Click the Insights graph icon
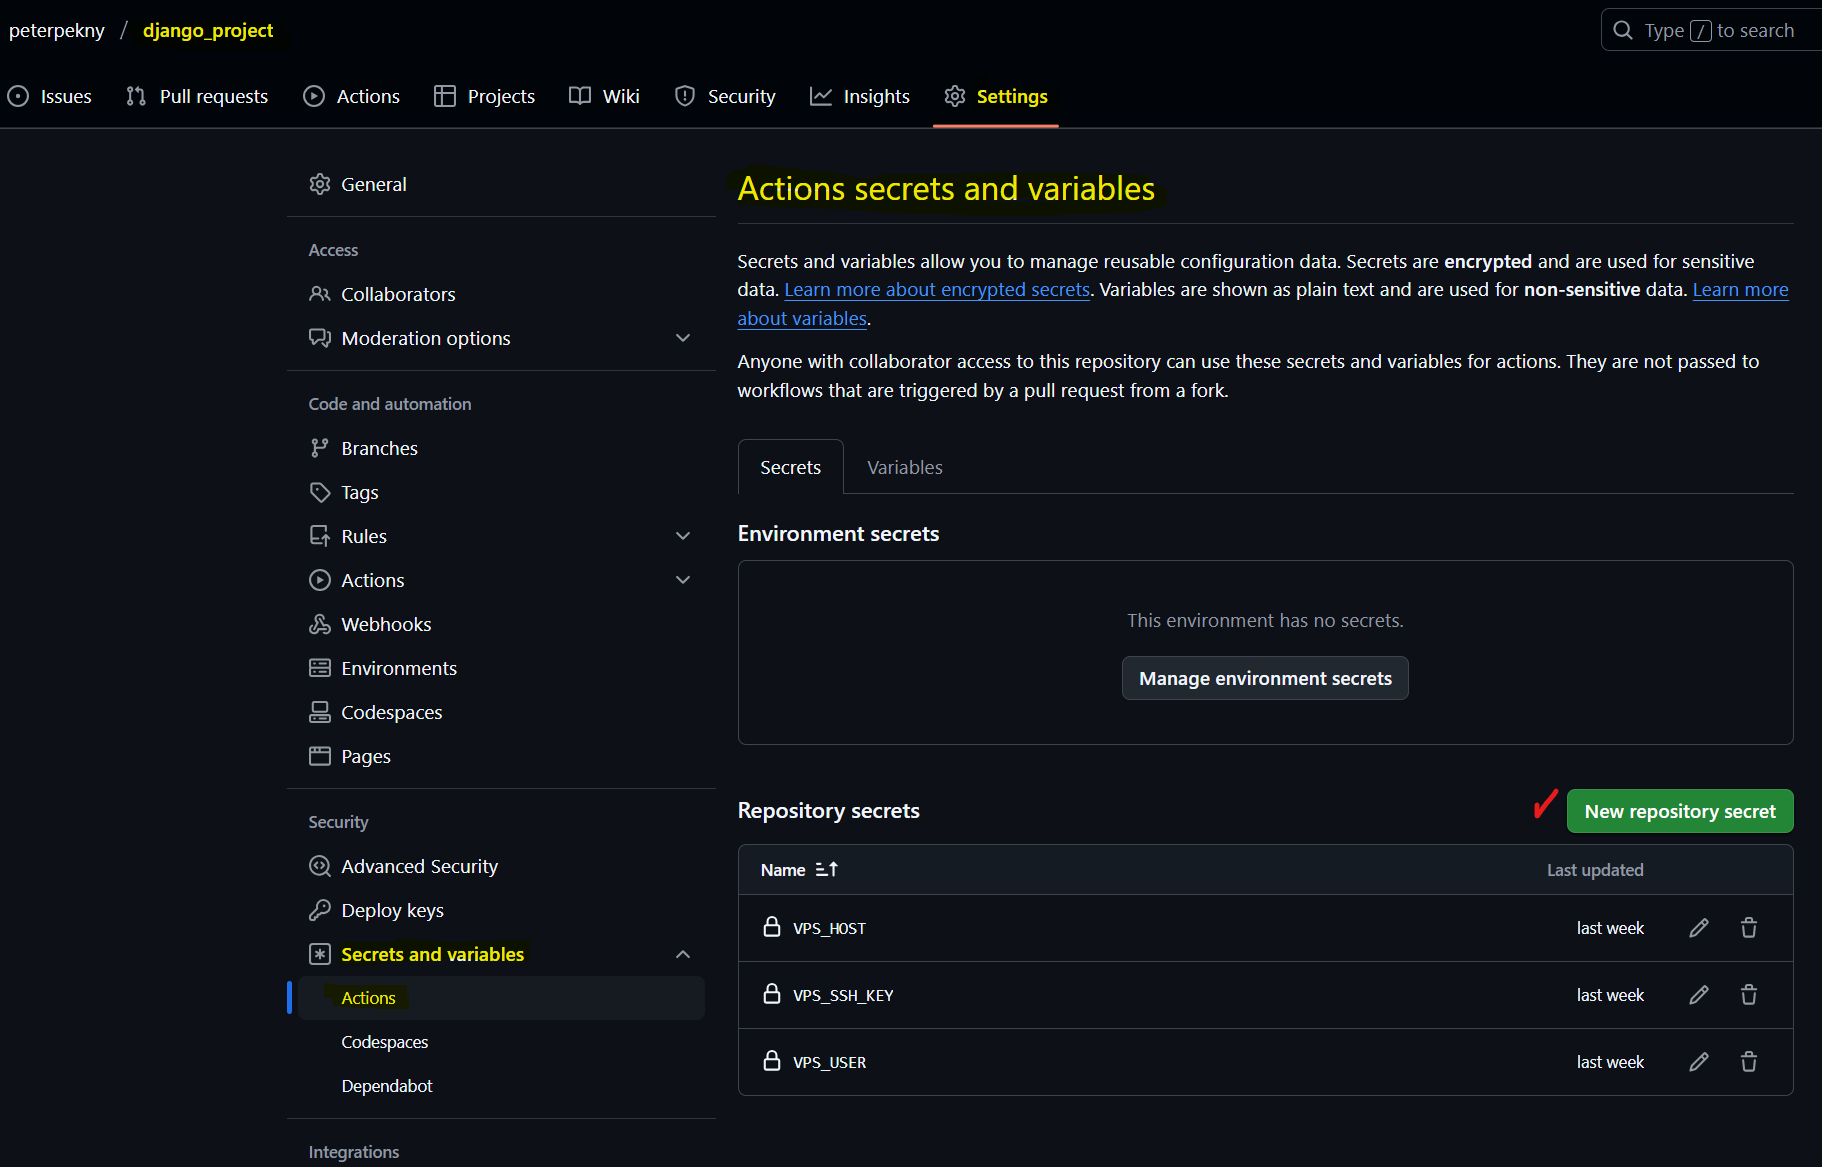1822x1167 pixels. [x=821, y=96]
